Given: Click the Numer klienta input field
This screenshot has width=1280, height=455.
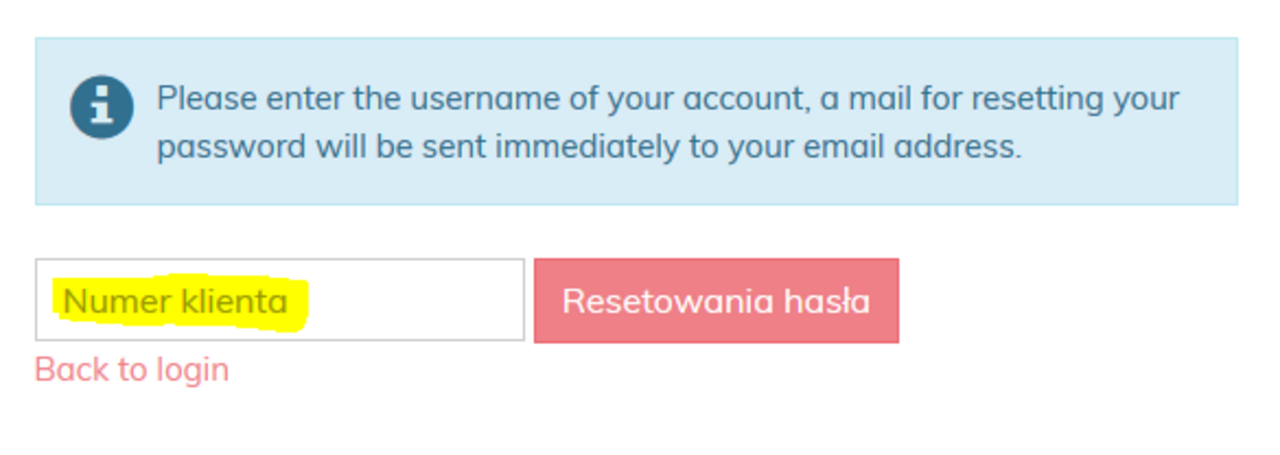Looking at the screenshot, I should coord(279,300).
